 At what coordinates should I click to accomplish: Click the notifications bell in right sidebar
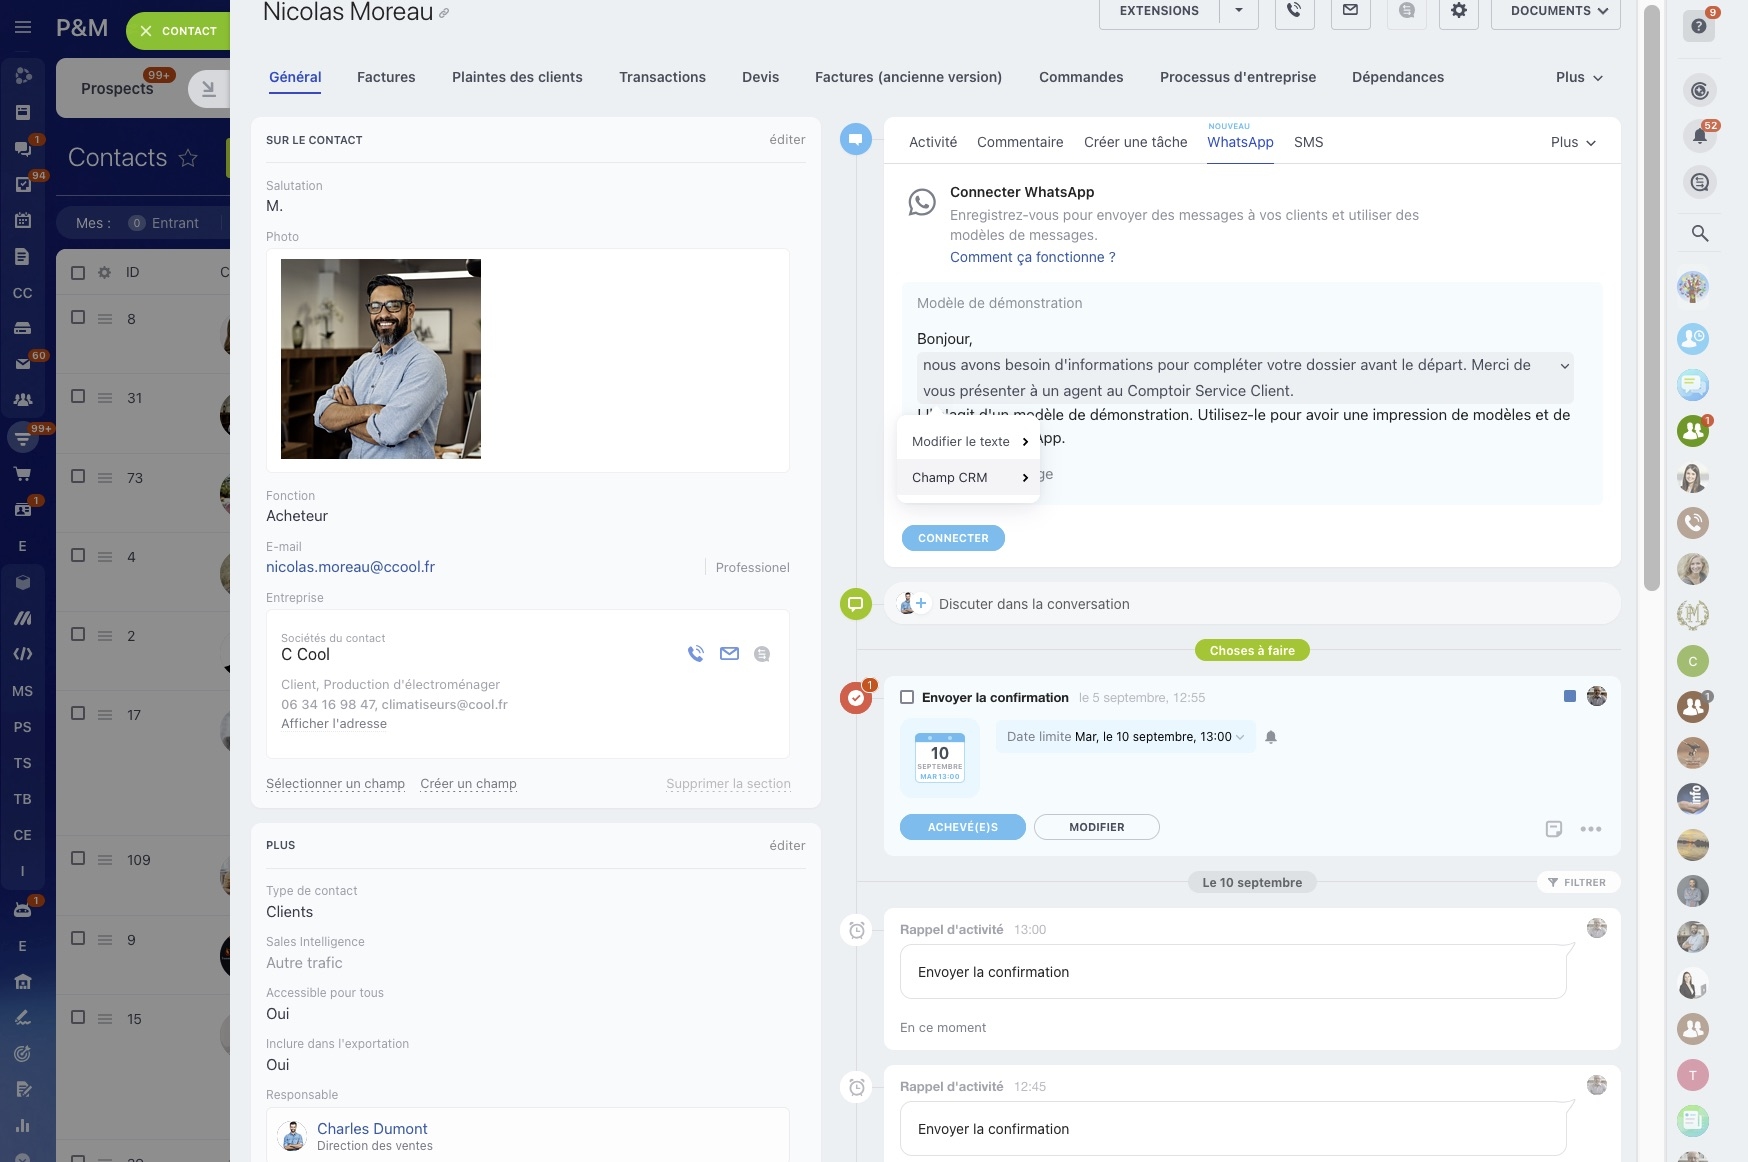coord(1700,136)
